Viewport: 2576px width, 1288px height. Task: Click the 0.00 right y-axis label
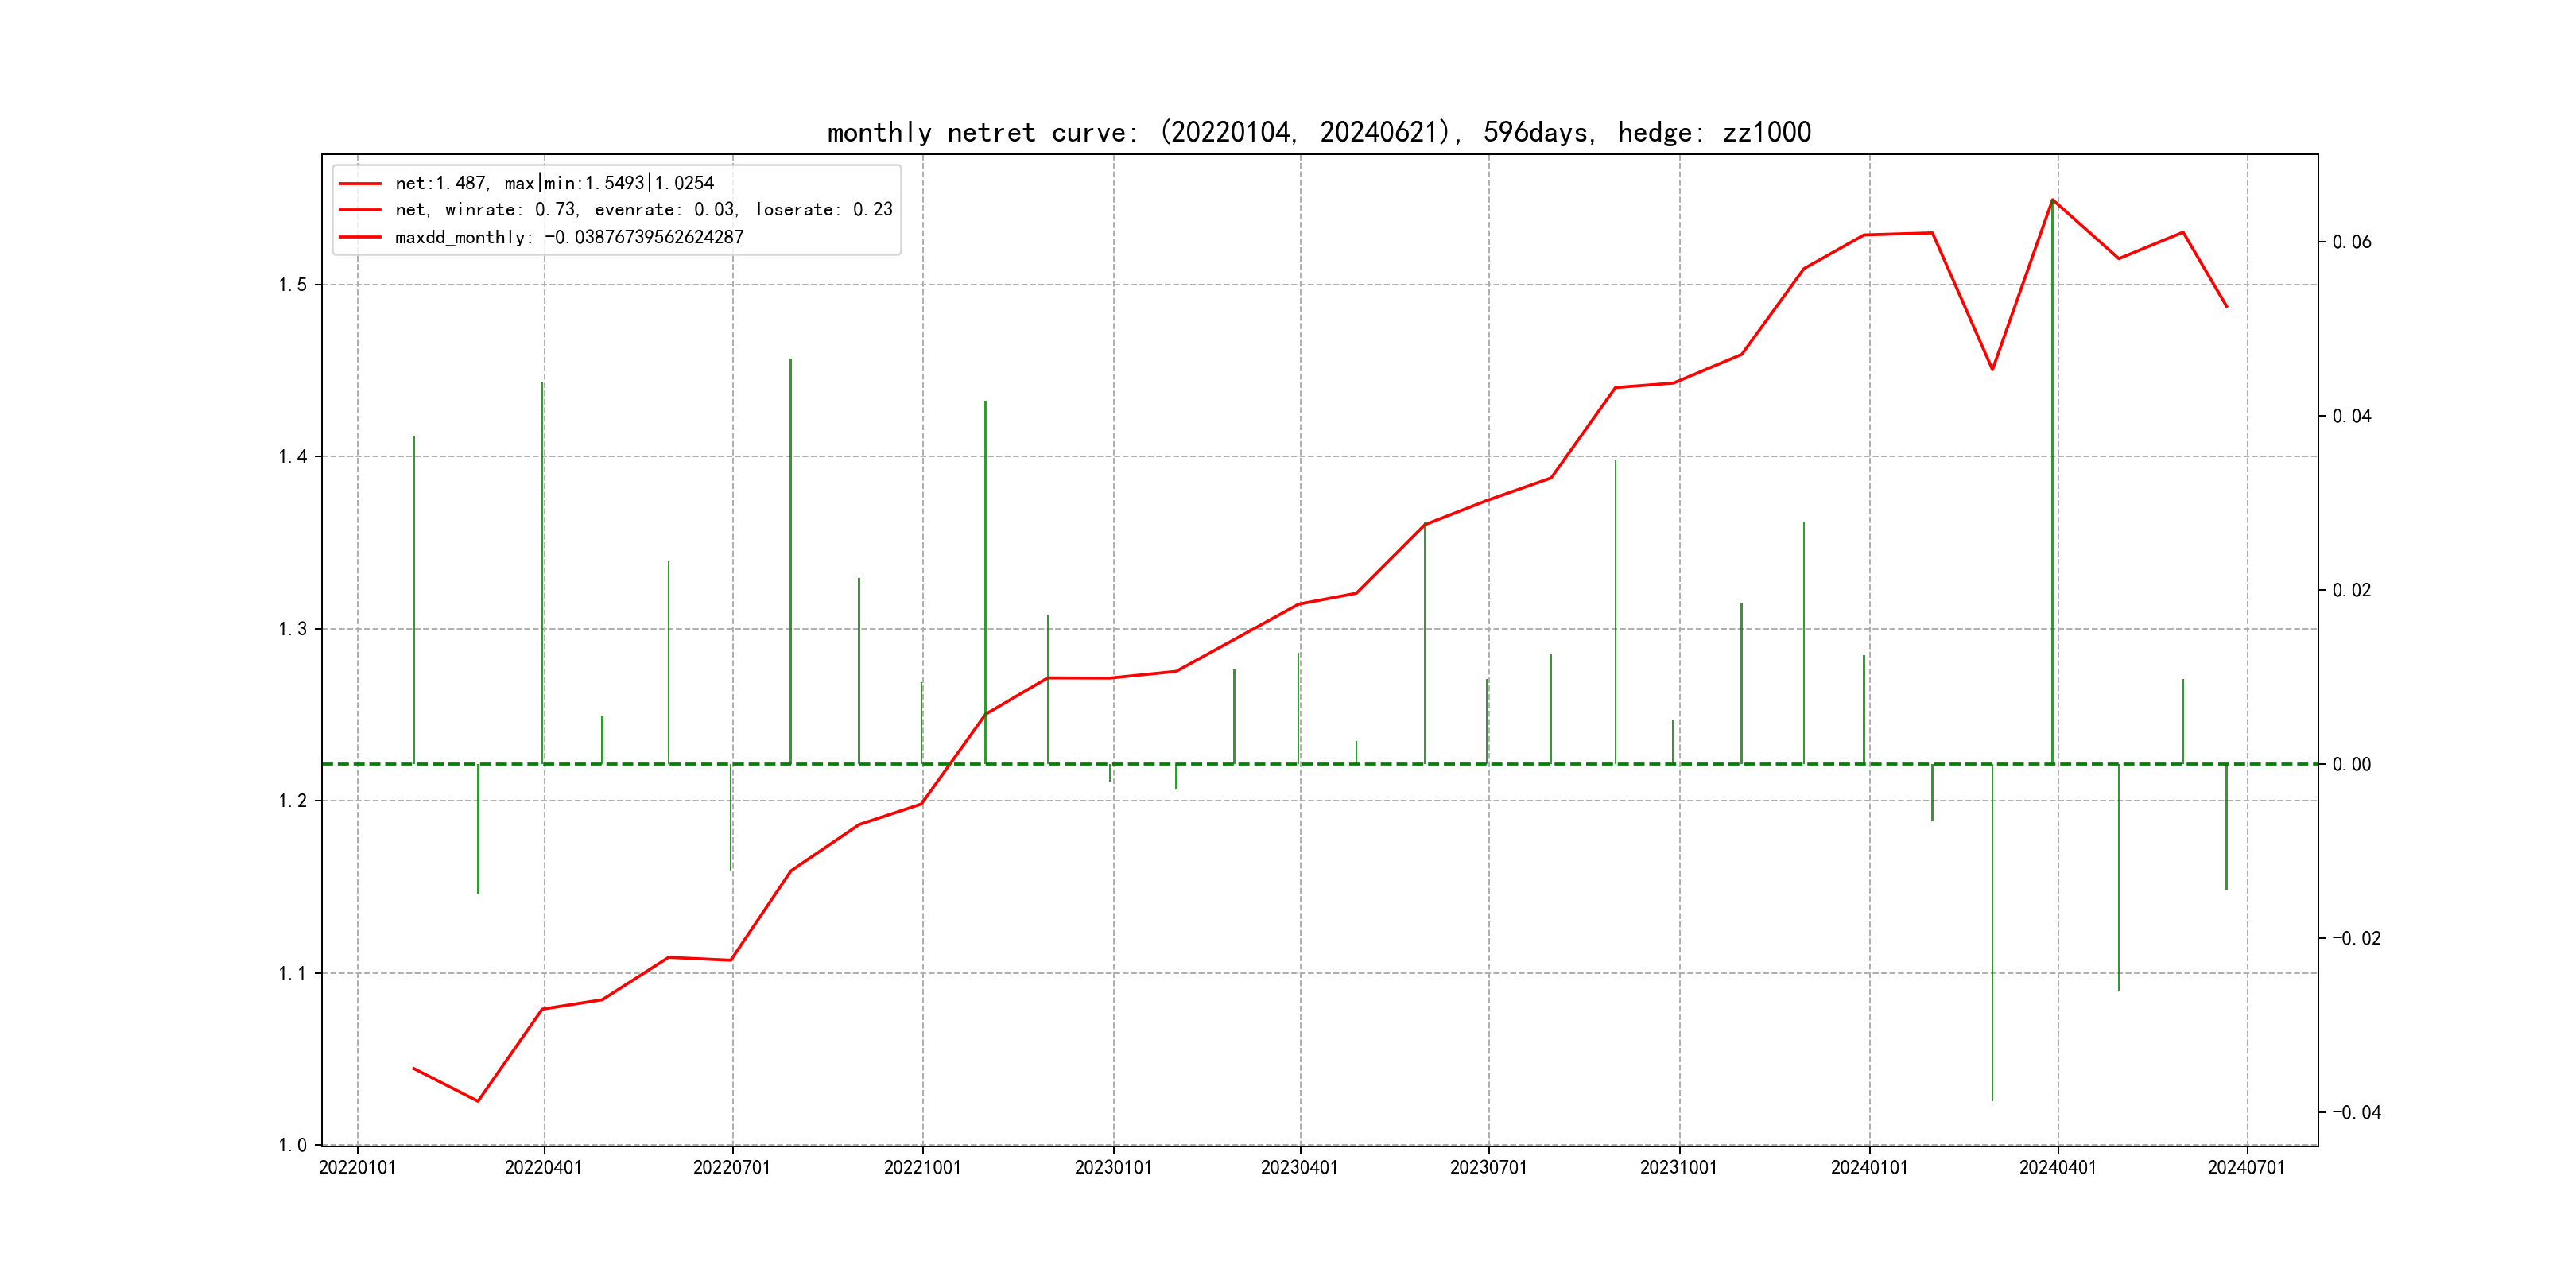2351,765
